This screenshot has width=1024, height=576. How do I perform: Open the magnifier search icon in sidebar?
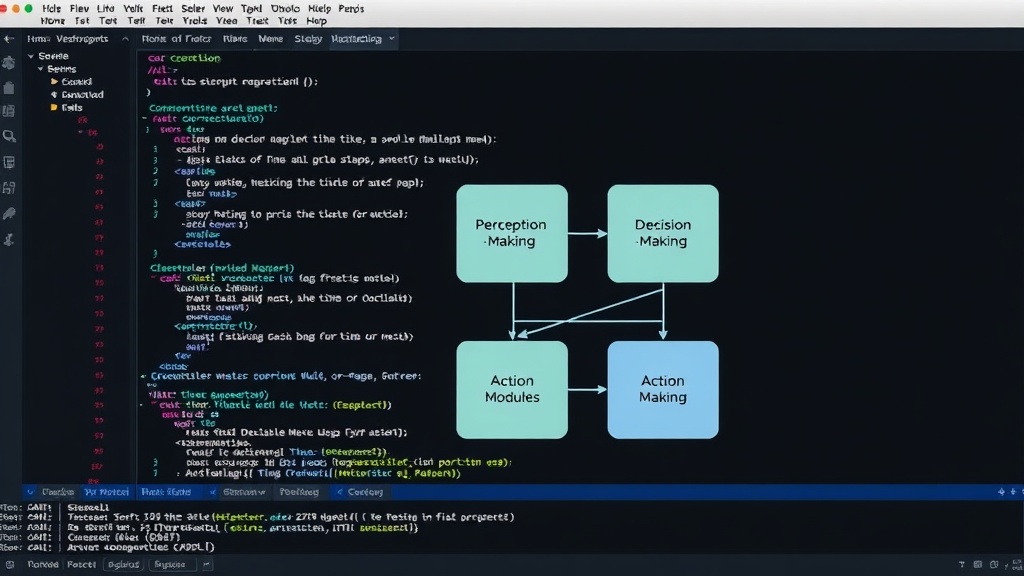point(9,136)
